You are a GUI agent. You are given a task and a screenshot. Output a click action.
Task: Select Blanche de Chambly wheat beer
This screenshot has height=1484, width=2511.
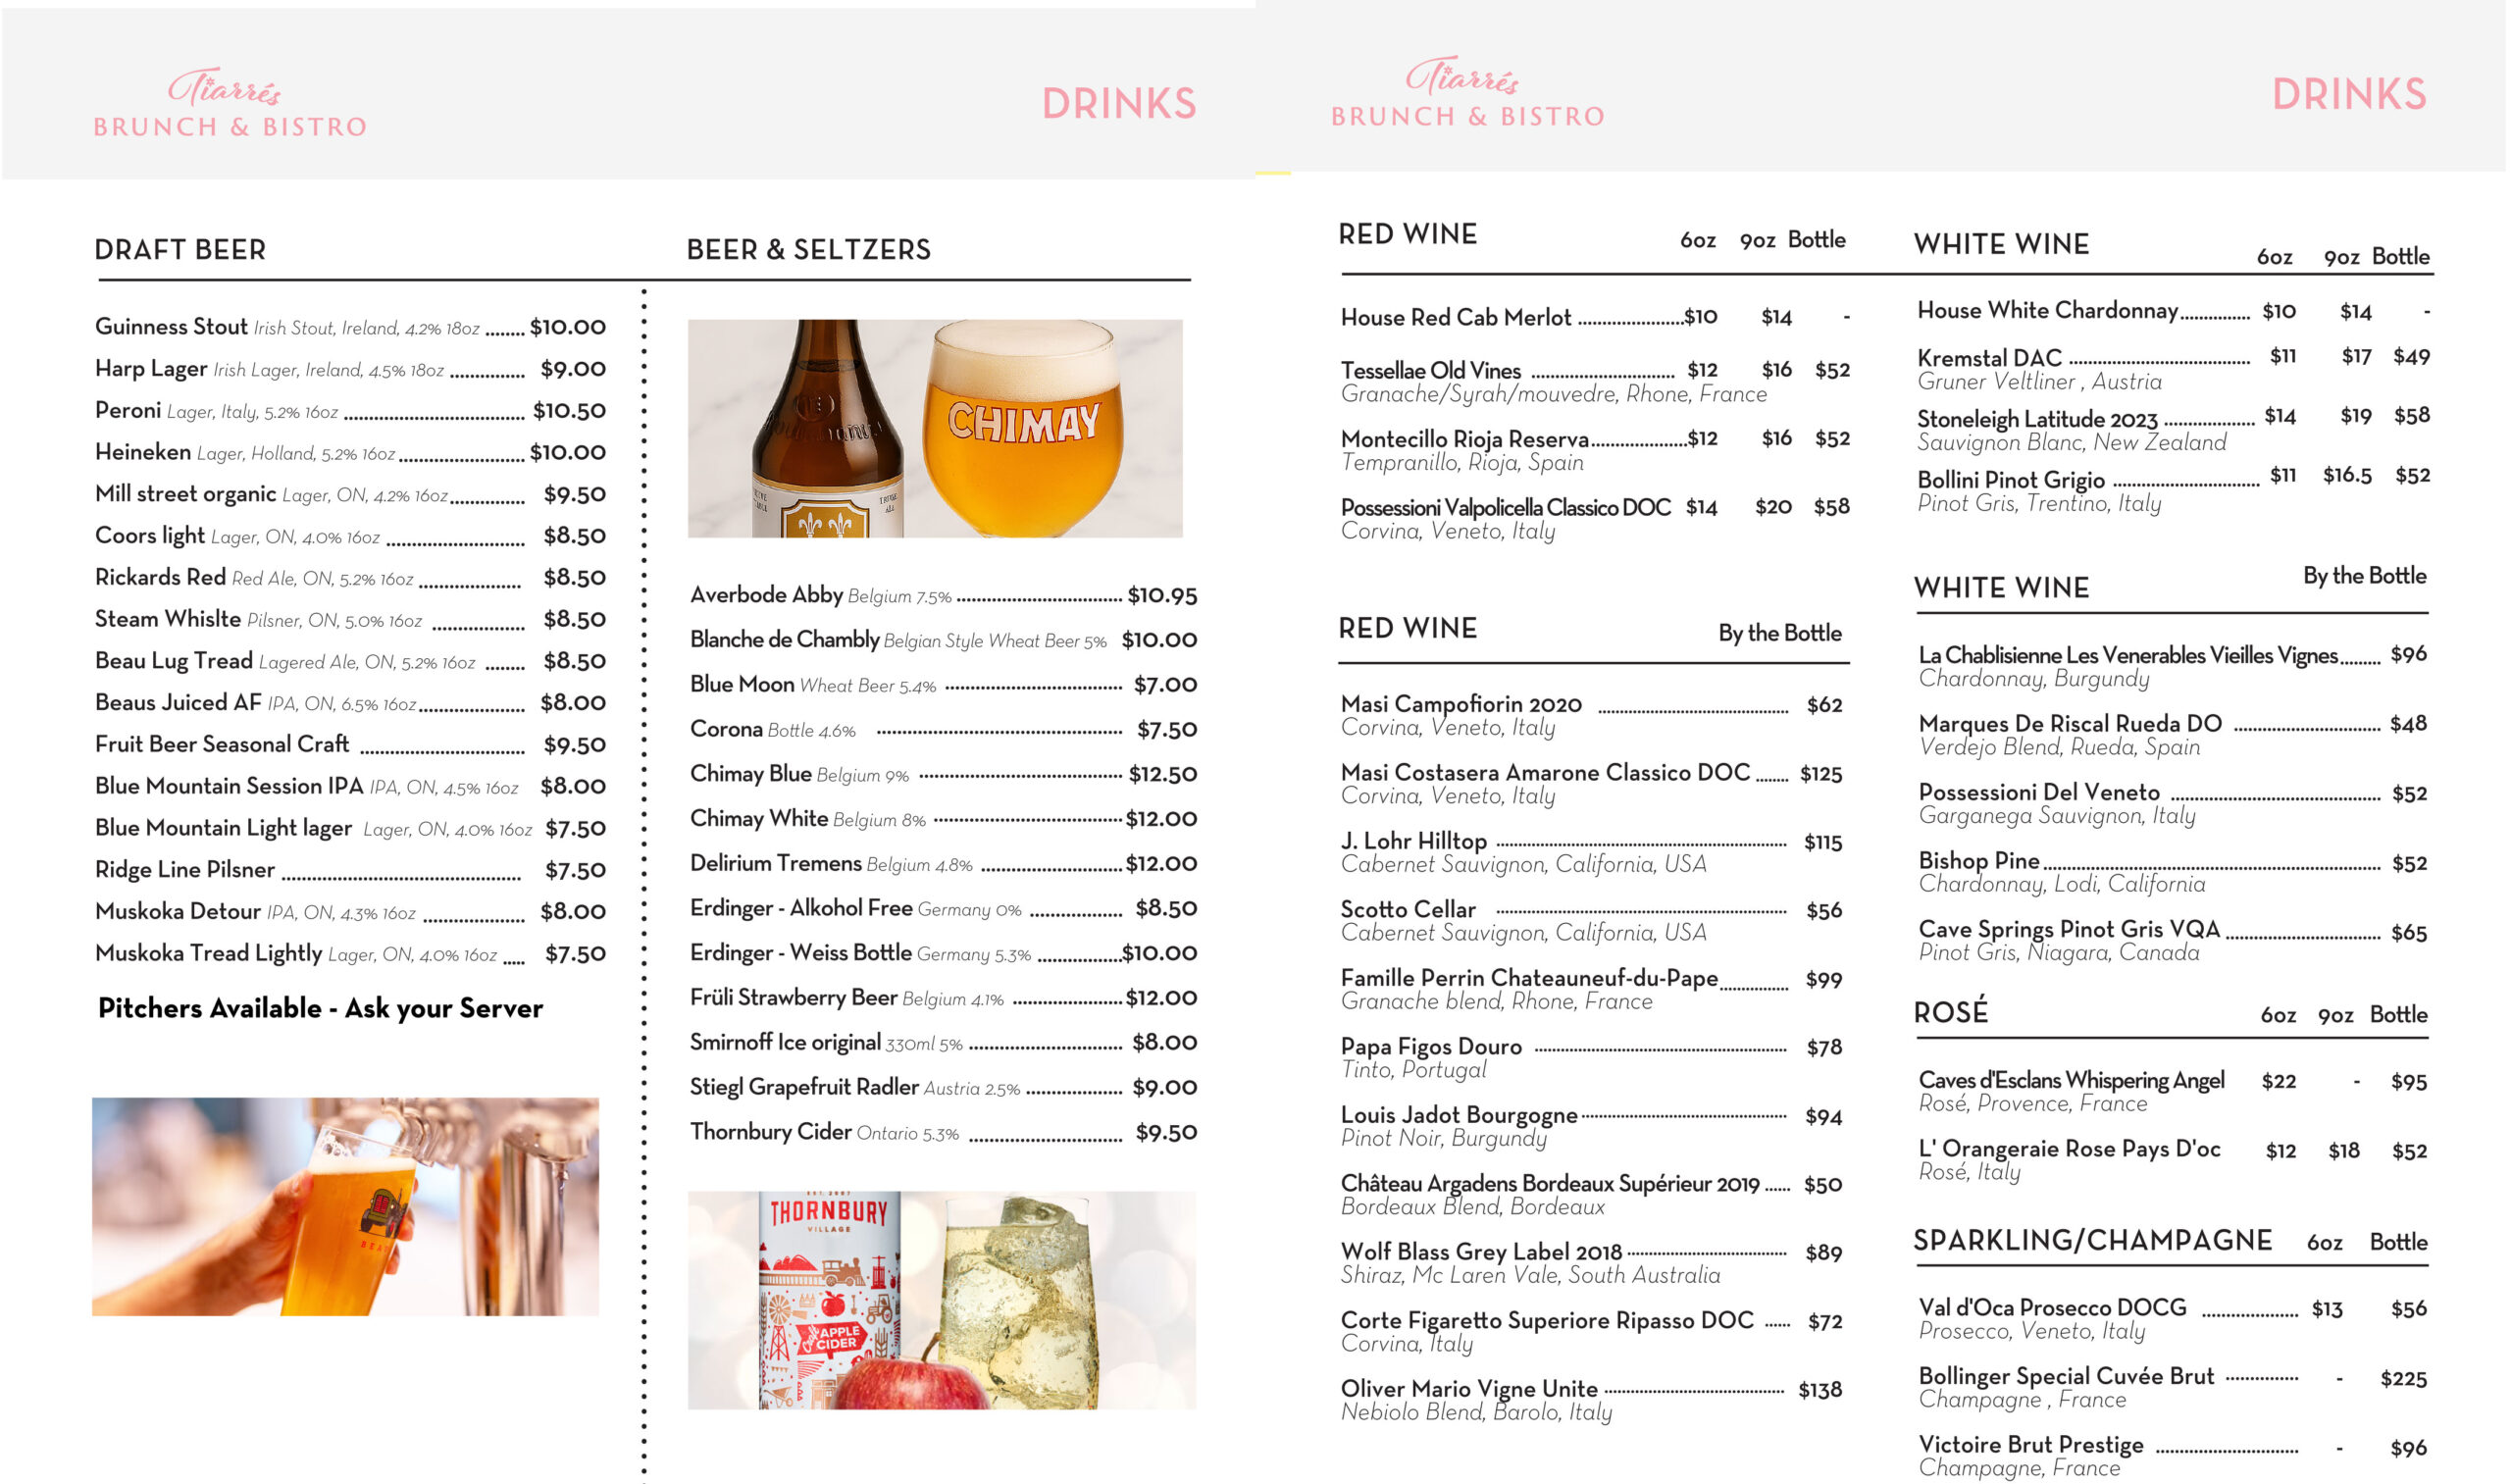coord(943,640)
